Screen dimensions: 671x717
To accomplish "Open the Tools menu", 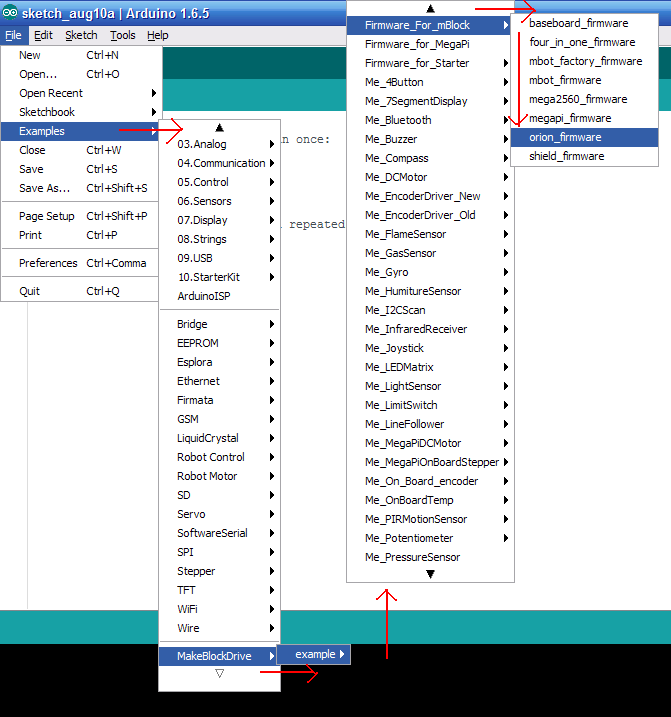I will click(x=123, y=35).
